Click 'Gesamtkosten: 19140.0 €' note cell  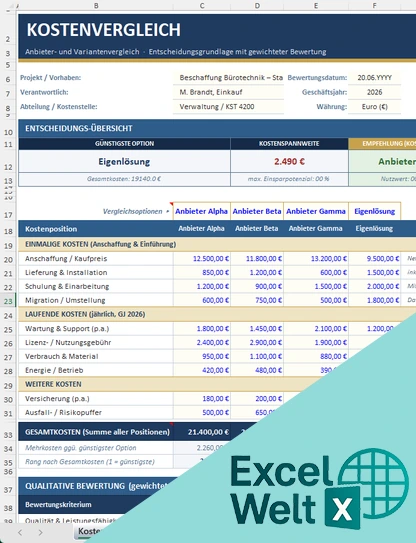(124, 179)
